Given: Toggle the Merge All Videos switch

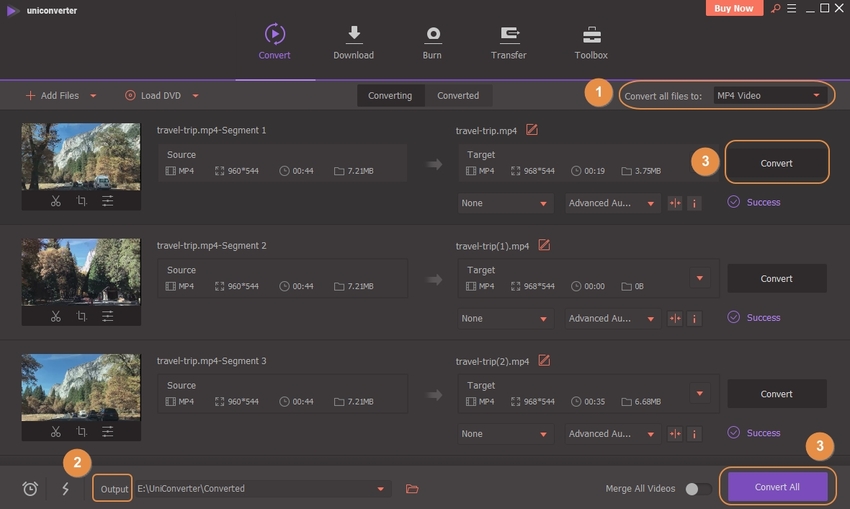Looking at the screenshot, I should point(698,489).
